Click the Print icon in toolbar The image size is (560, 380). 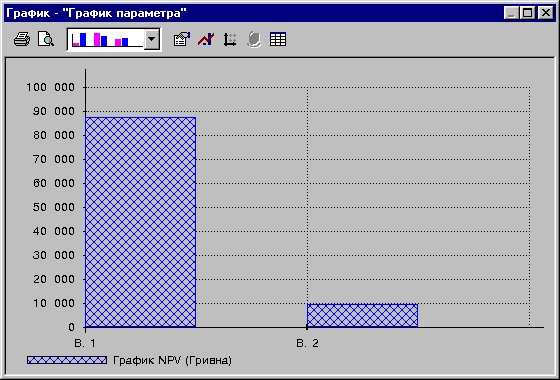(x=22, y=39)
